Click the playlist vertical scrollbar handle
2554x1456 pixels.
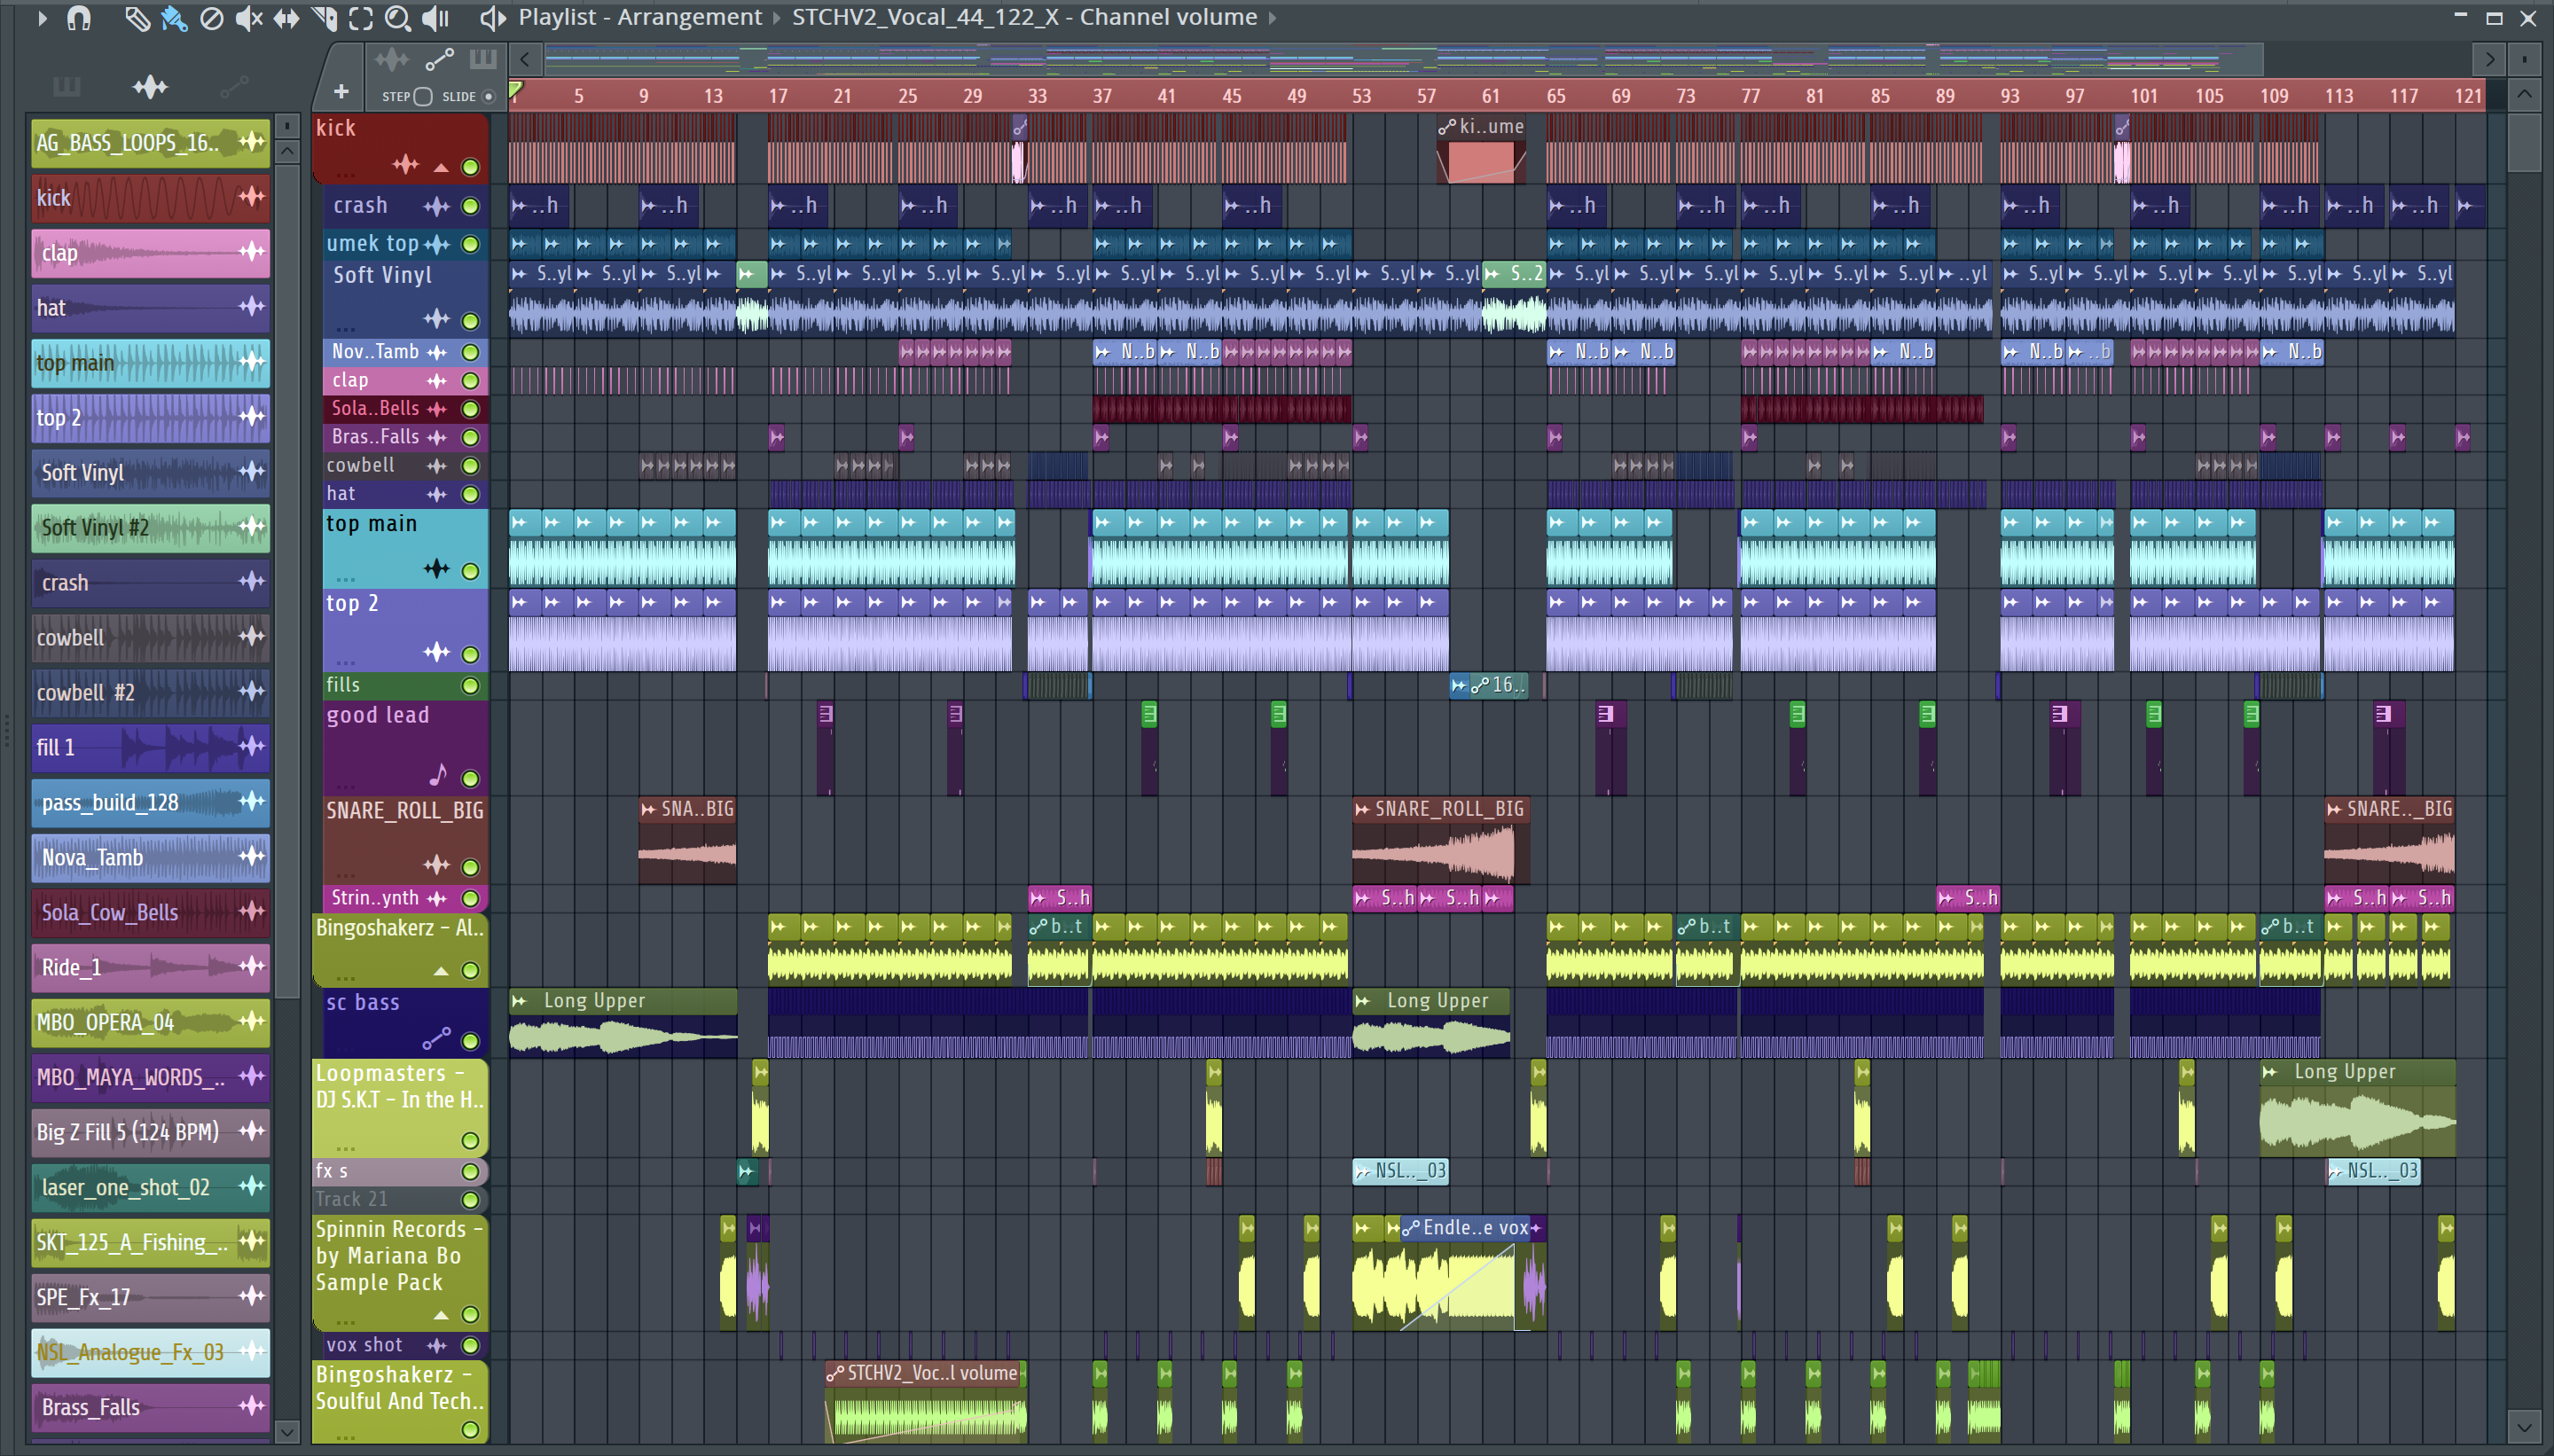[x=2524, y=143]
